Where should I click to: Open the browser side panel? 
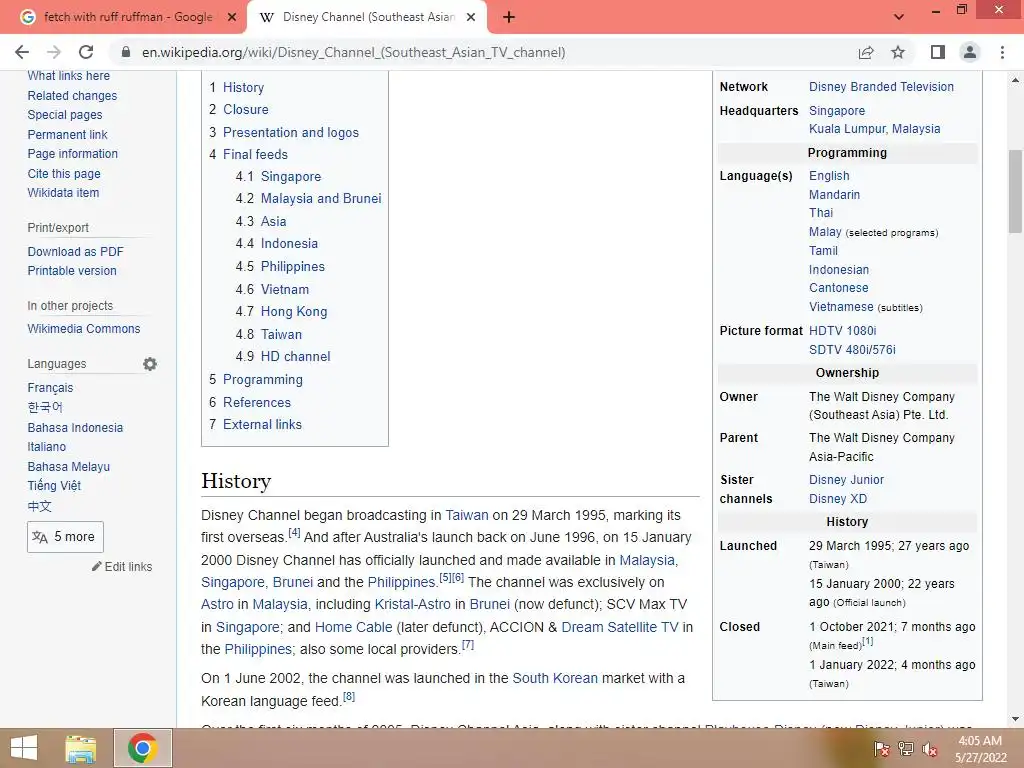coord(938,52)
